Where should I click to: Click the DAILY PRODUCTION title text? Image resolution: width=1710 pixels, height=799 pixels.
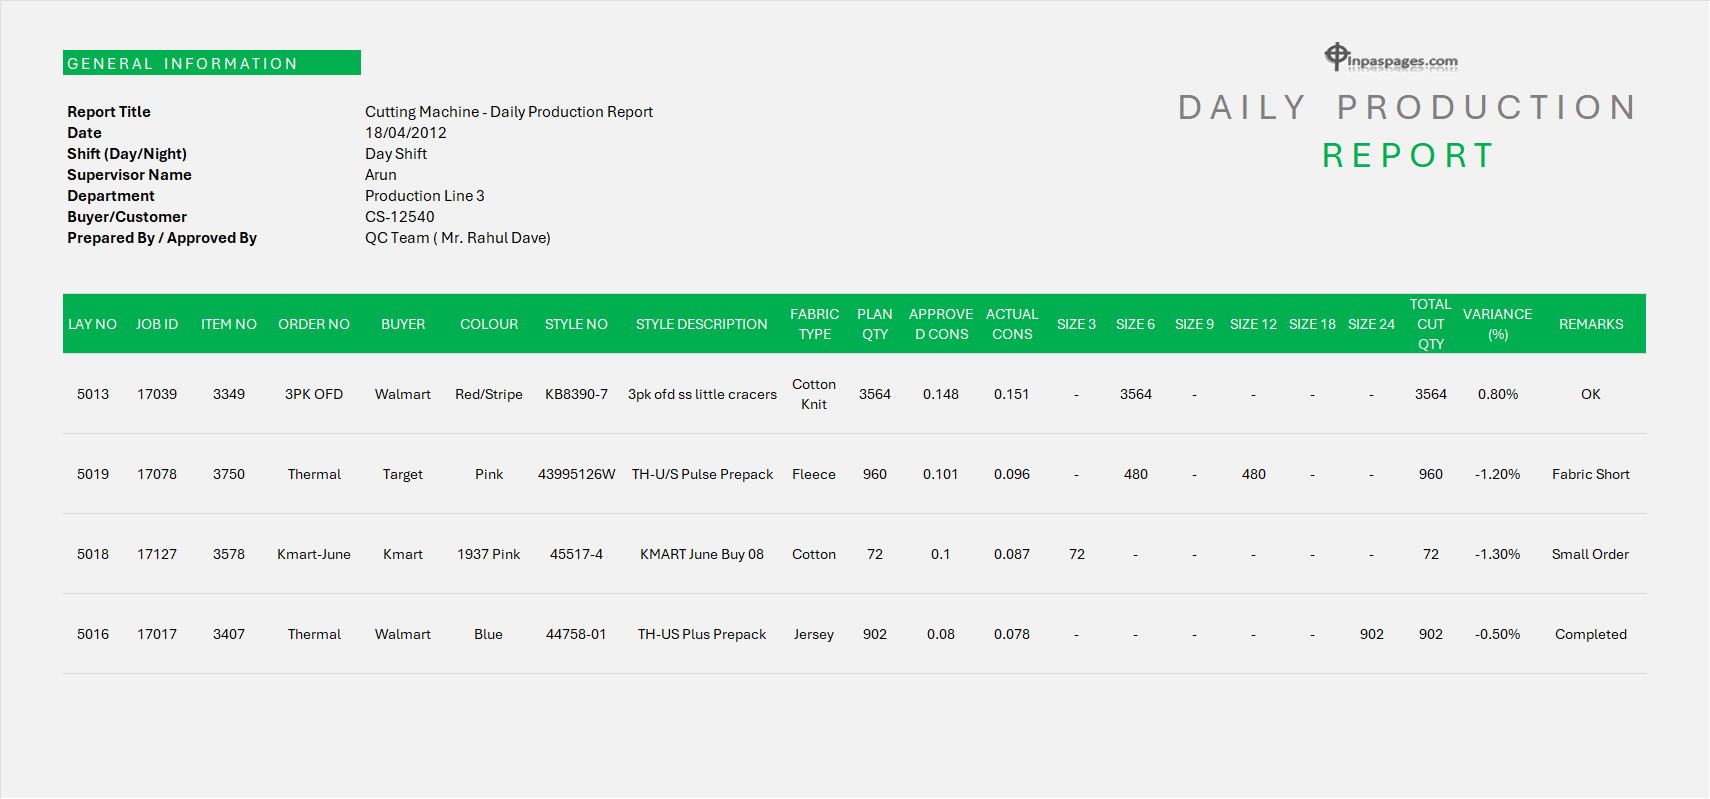[1407, 107]
